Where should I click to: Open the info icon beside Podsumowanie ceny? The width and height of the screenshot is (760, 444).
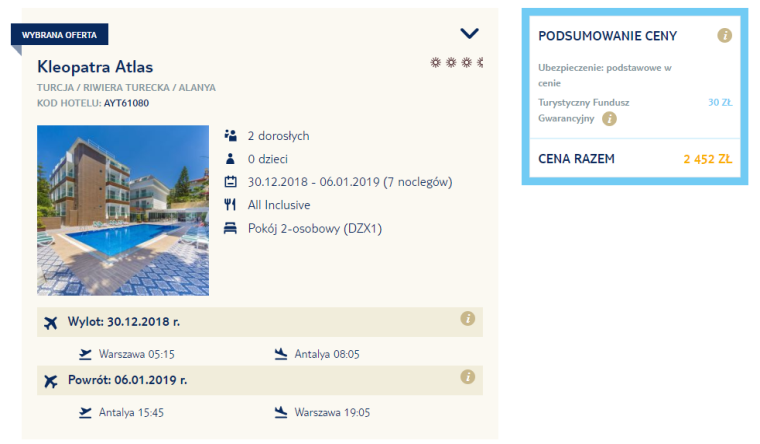point(725,35)
